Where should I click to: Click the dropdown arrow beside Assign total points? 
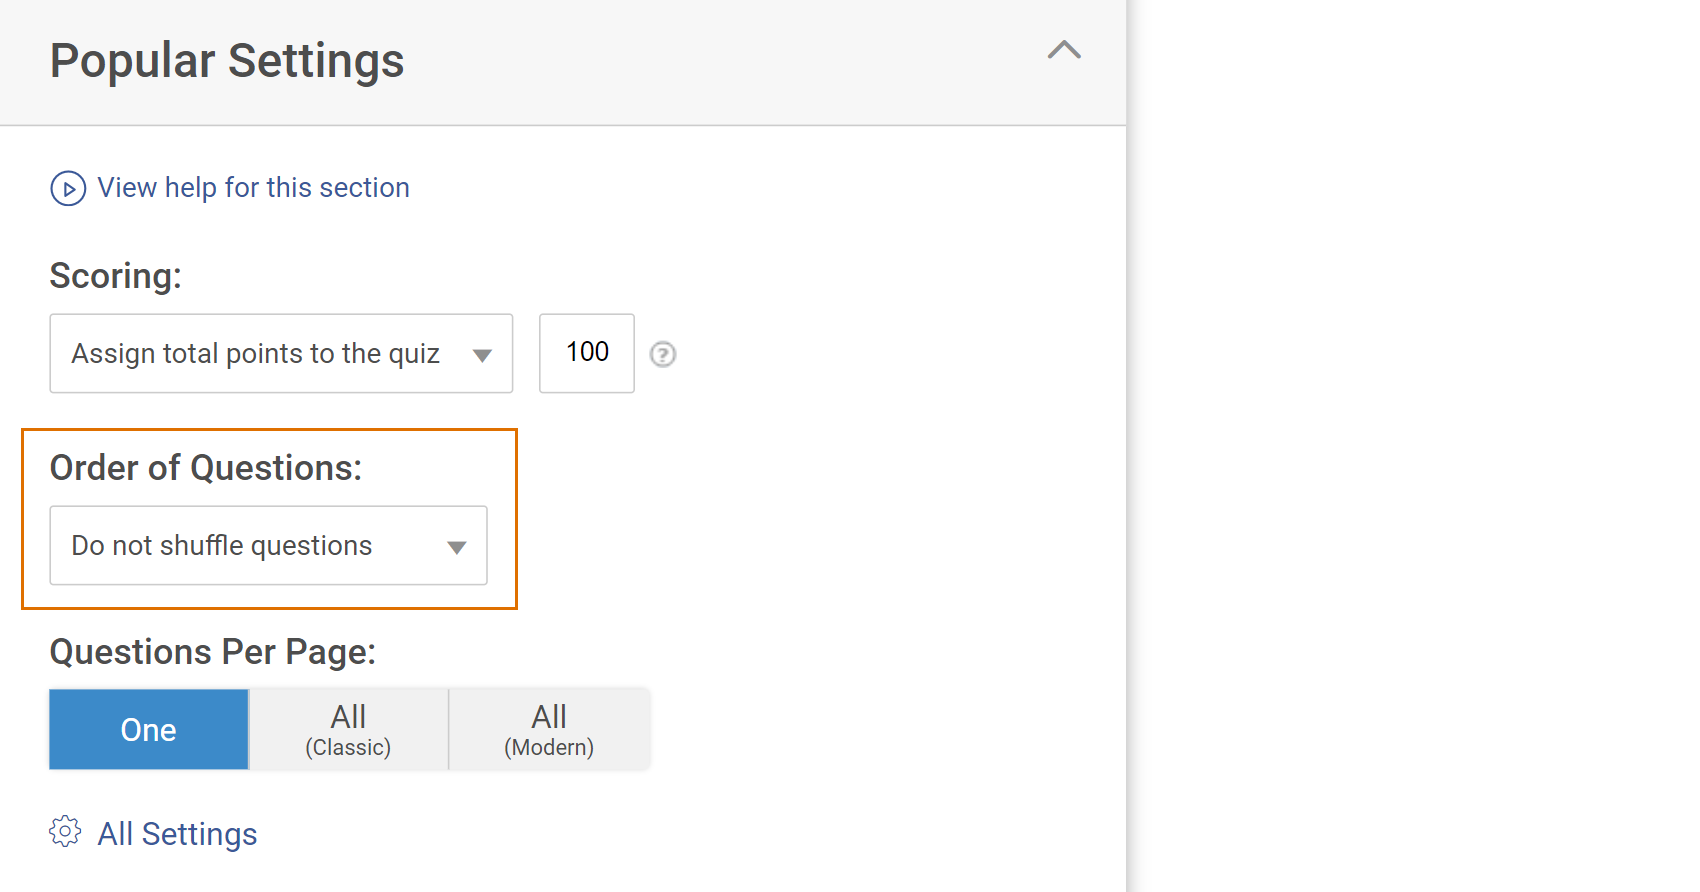click(x=483, y=354)
